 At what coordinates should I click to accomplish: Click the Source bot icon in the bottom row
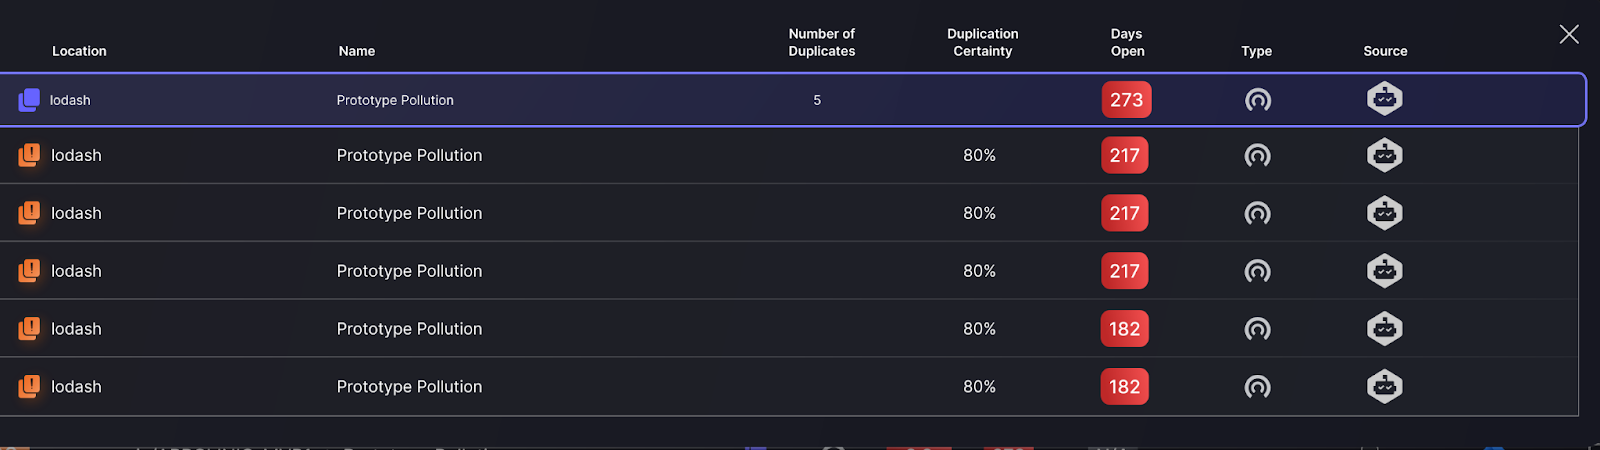point(1385,386)
